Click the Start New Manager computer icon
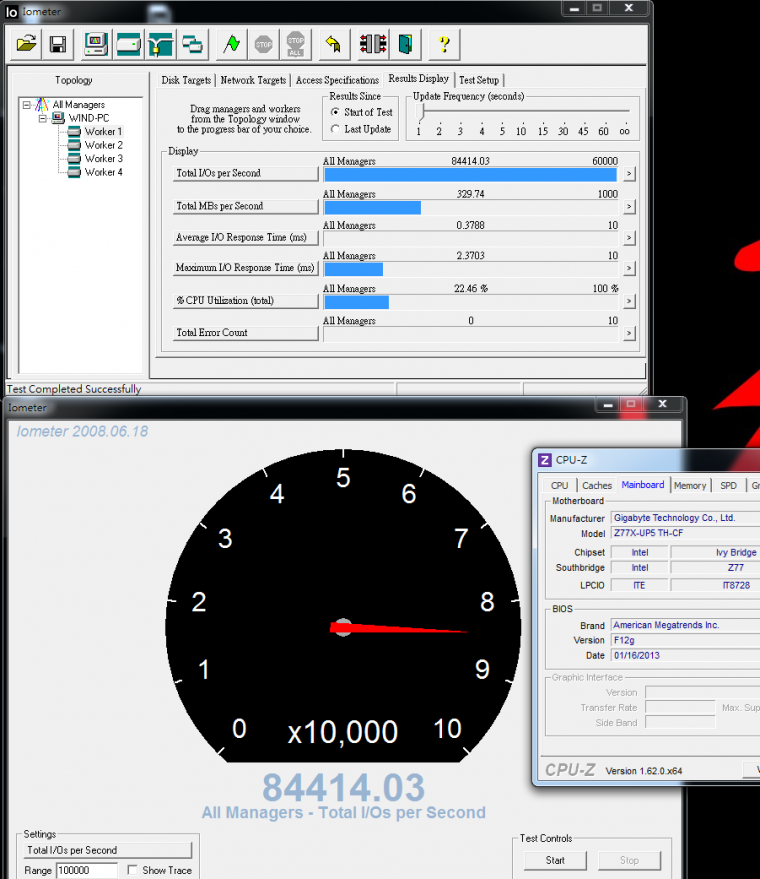 click(x=96, y=44)
